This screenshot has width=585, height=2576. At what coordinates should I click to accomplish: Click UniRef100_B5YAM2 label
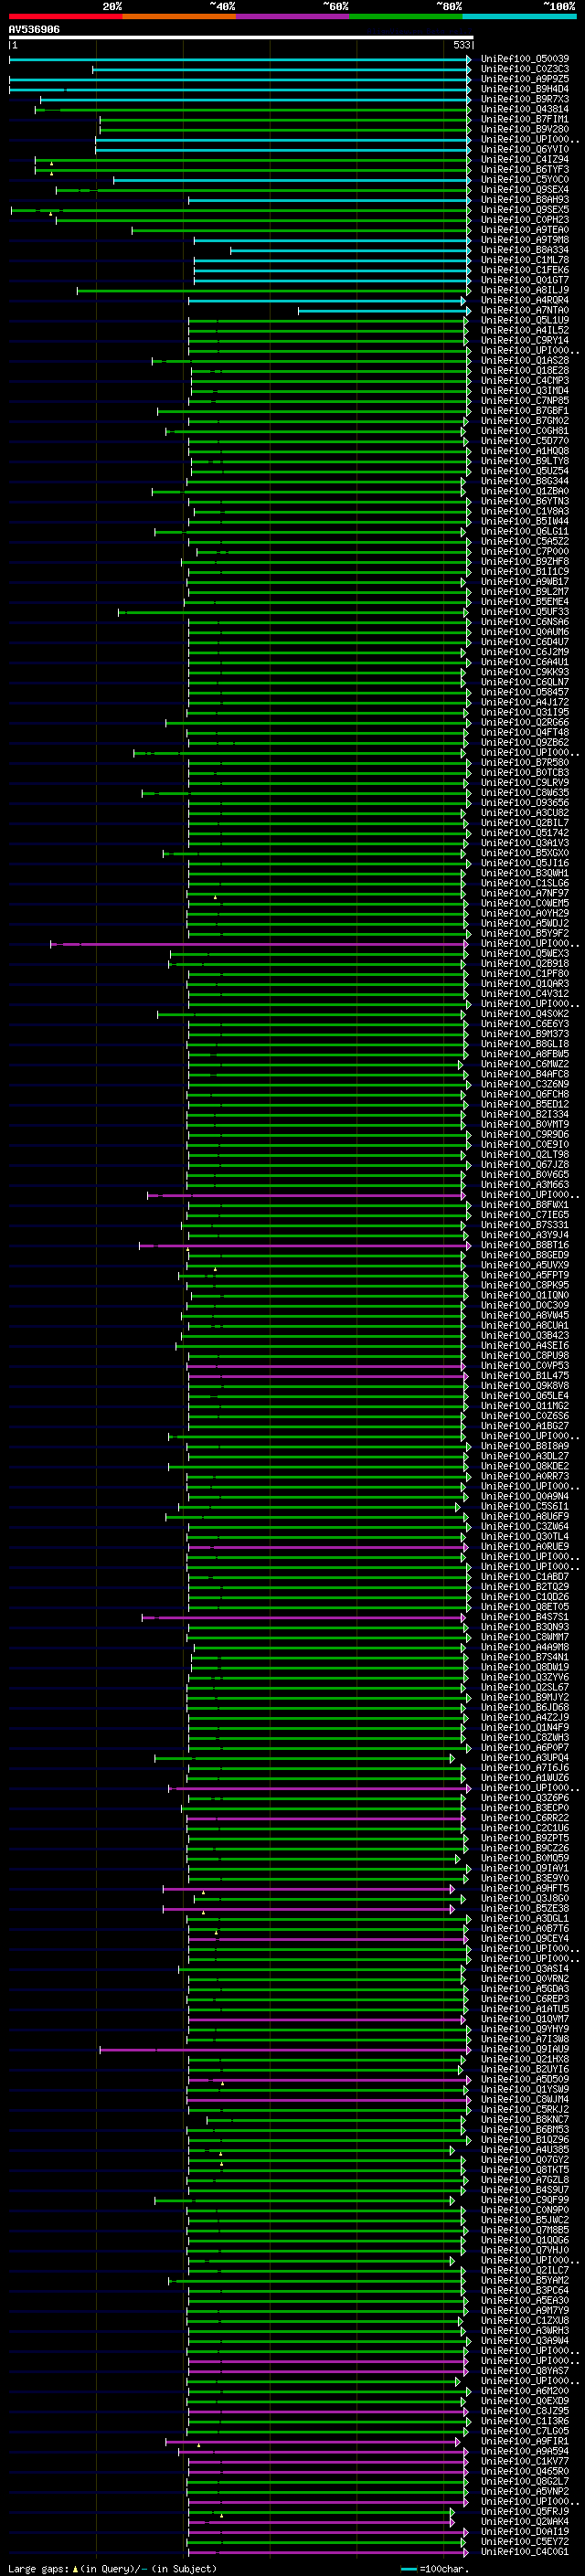525,2280
